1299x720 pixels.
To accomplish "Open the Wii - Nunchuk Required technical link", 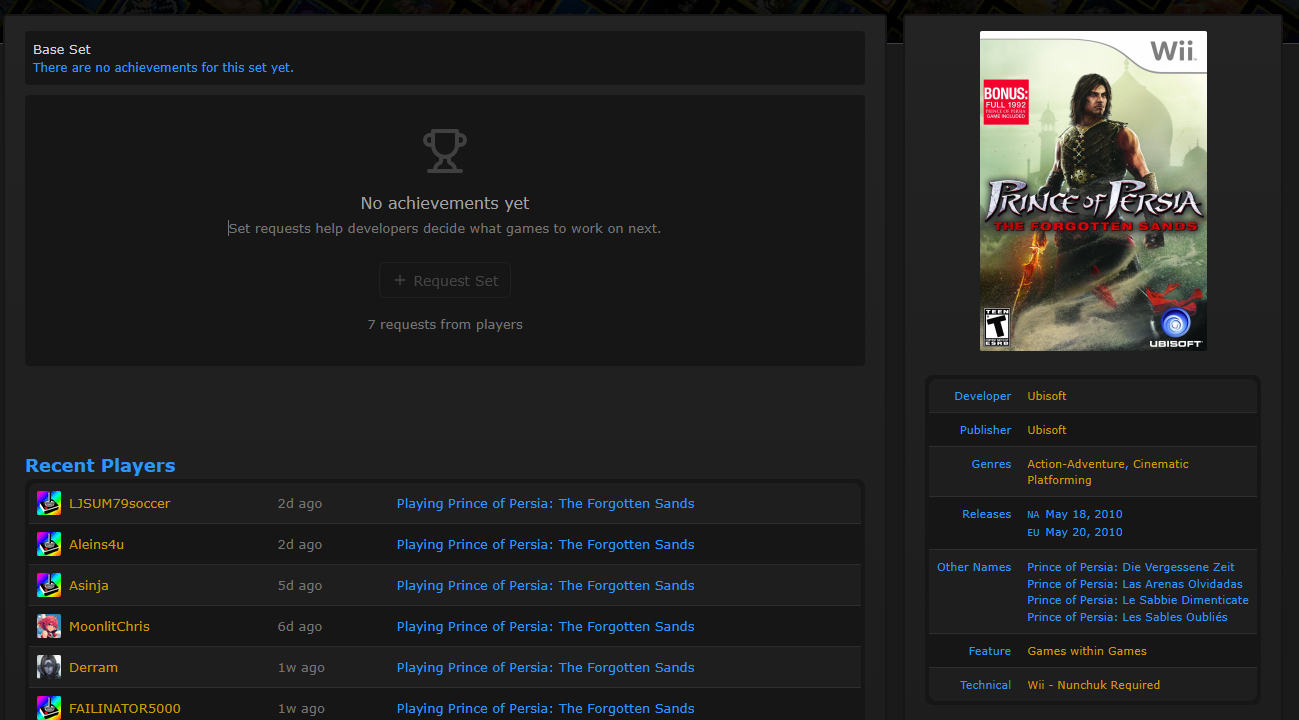I will click(x=1094, y=685).
